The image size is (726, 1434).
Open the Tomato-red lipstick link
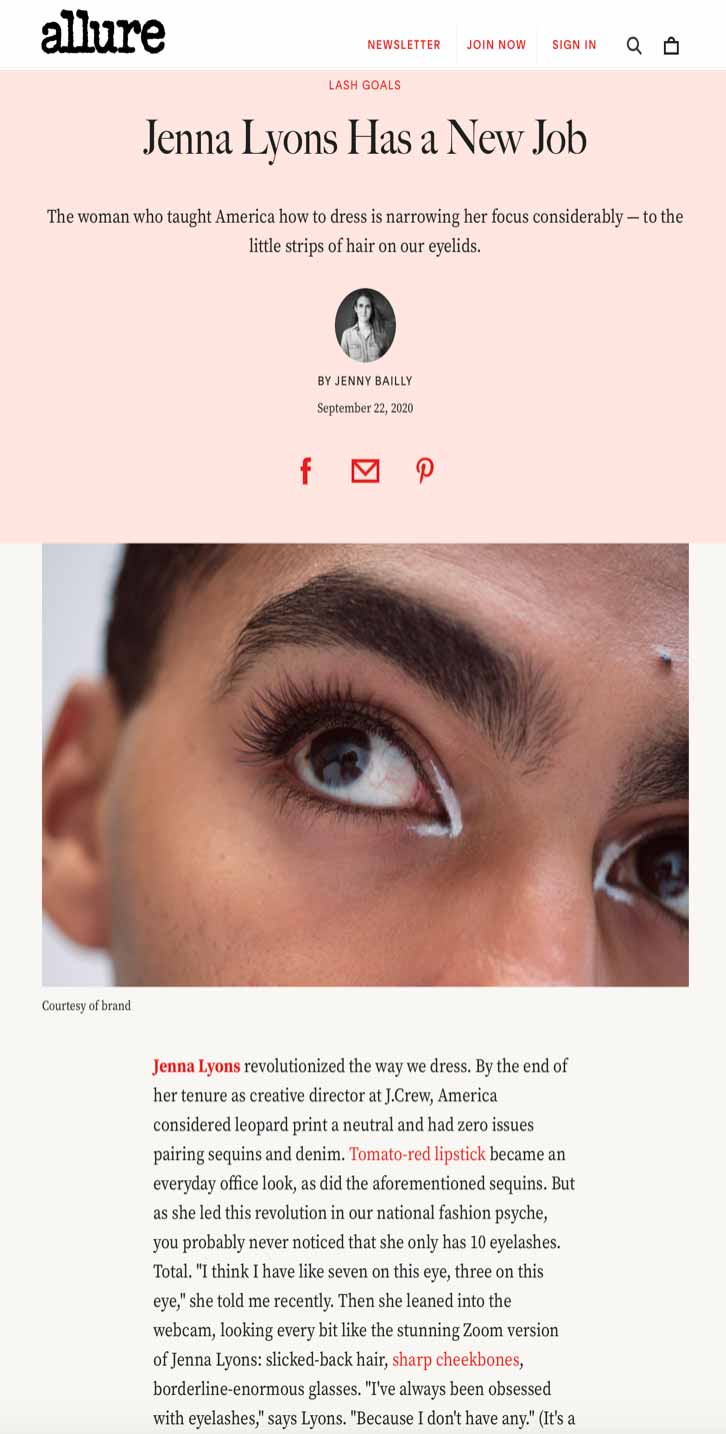[417, 1154]
